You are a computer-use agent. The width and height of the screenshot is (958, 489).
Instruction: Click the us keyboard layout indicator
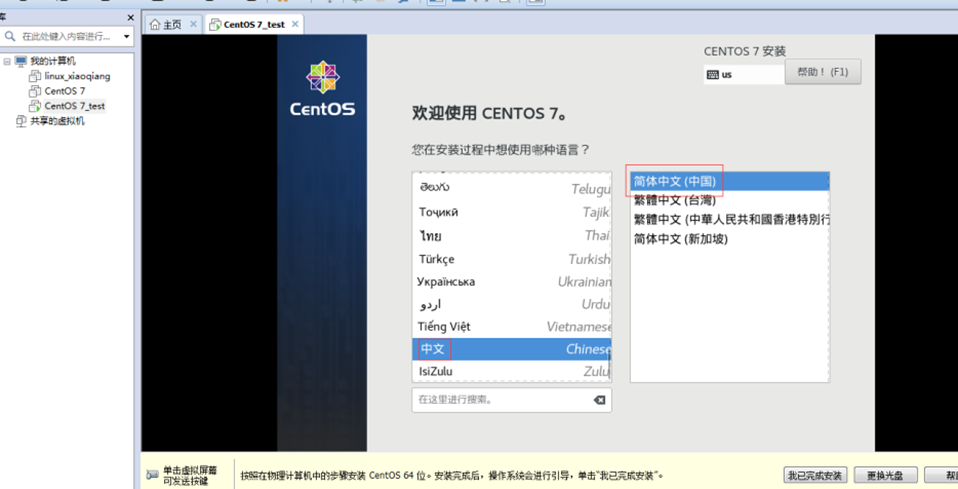744,75
